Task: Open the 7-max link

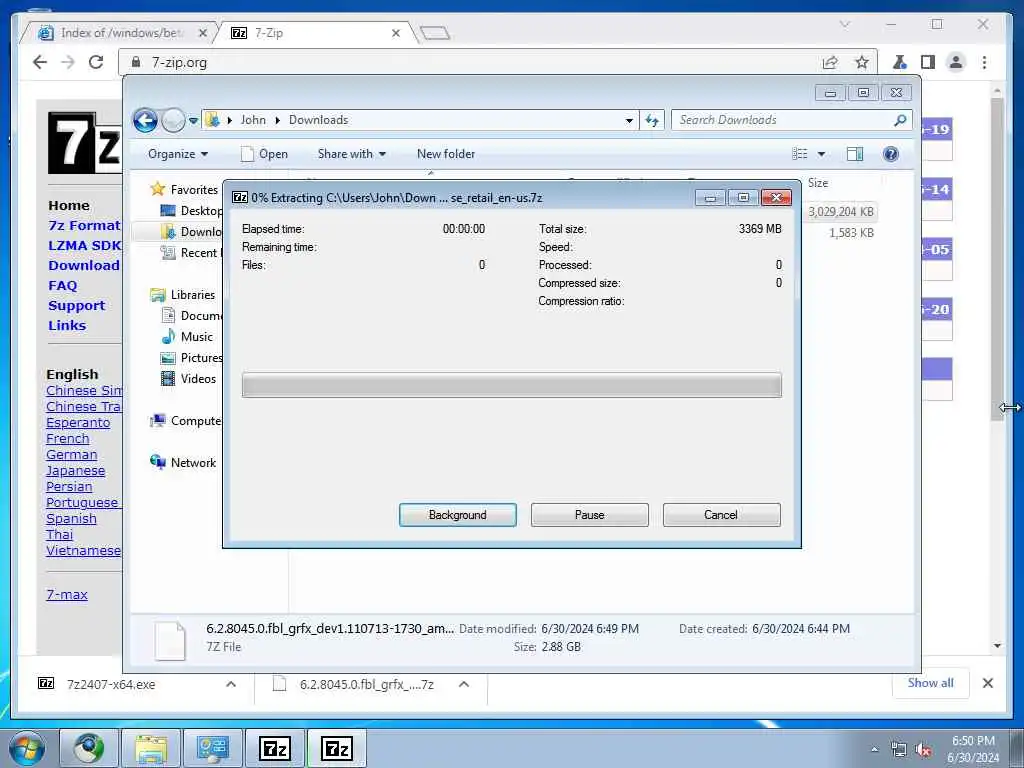Action: point(67,594)
